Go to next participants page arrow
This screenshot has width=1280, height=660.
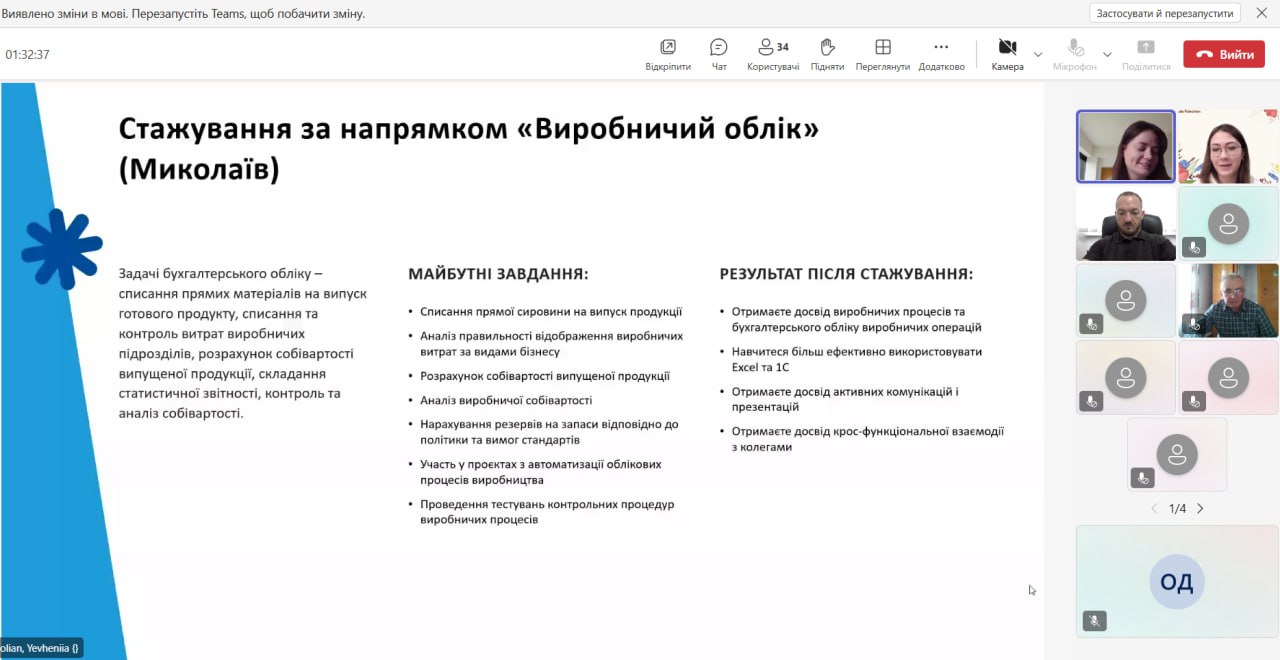(1200, 508)
